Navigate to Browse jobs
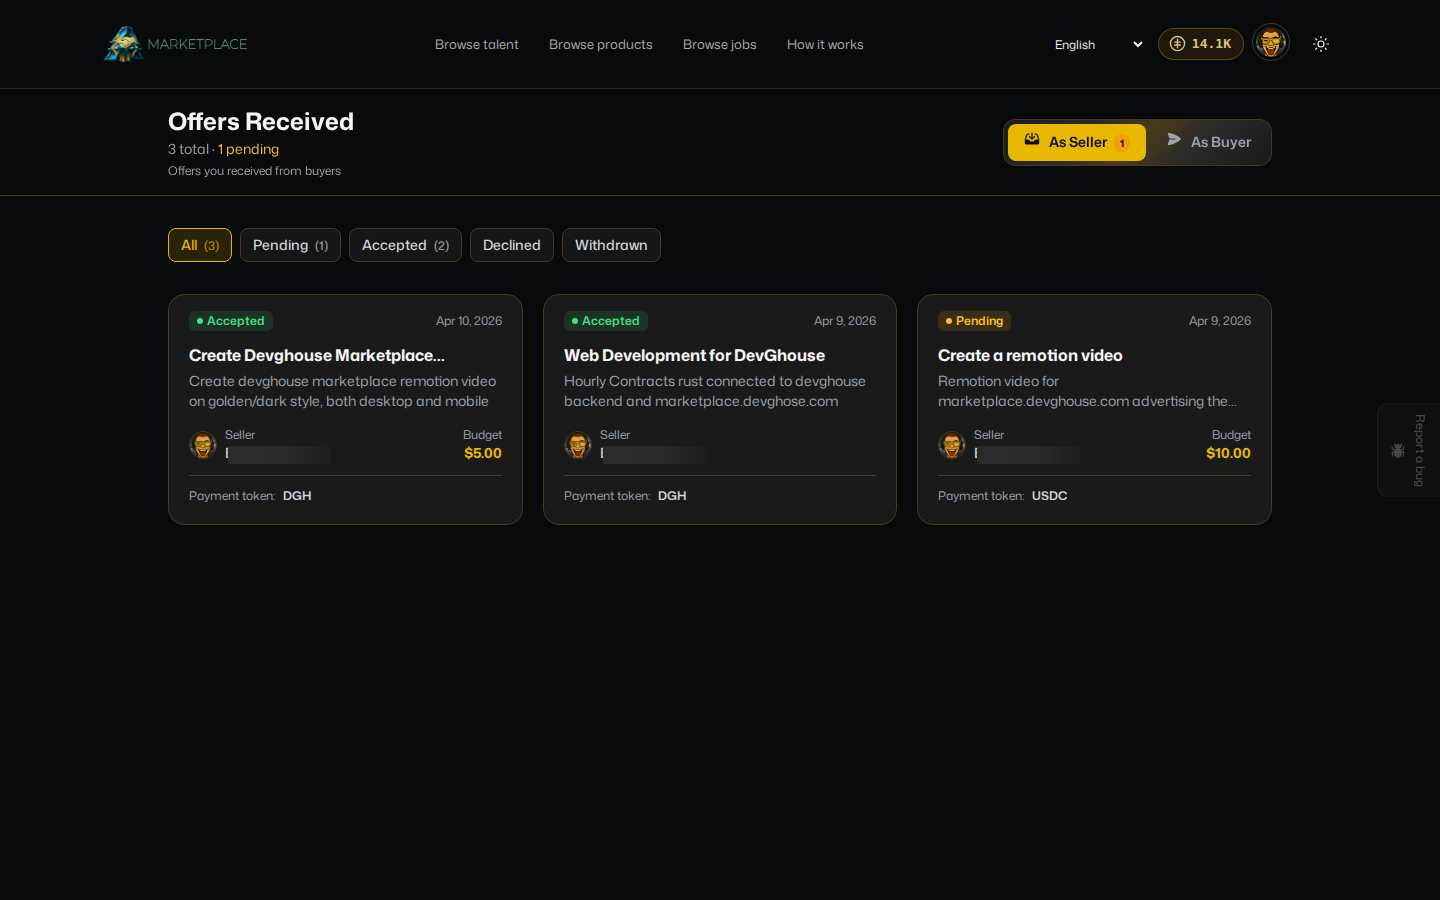Image resolution: width=1440 pixels, height=900 pixels. pos(720,45)
